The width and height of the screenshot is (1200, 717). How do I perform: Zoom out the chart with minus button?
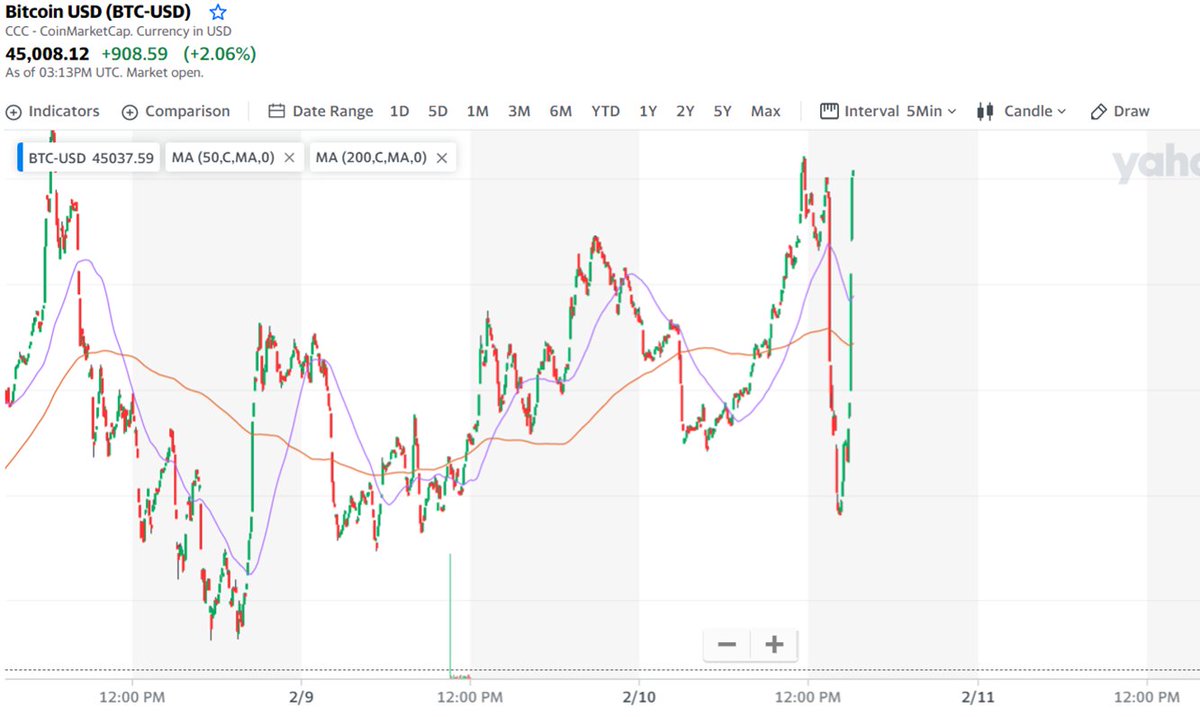coord(727,645)
